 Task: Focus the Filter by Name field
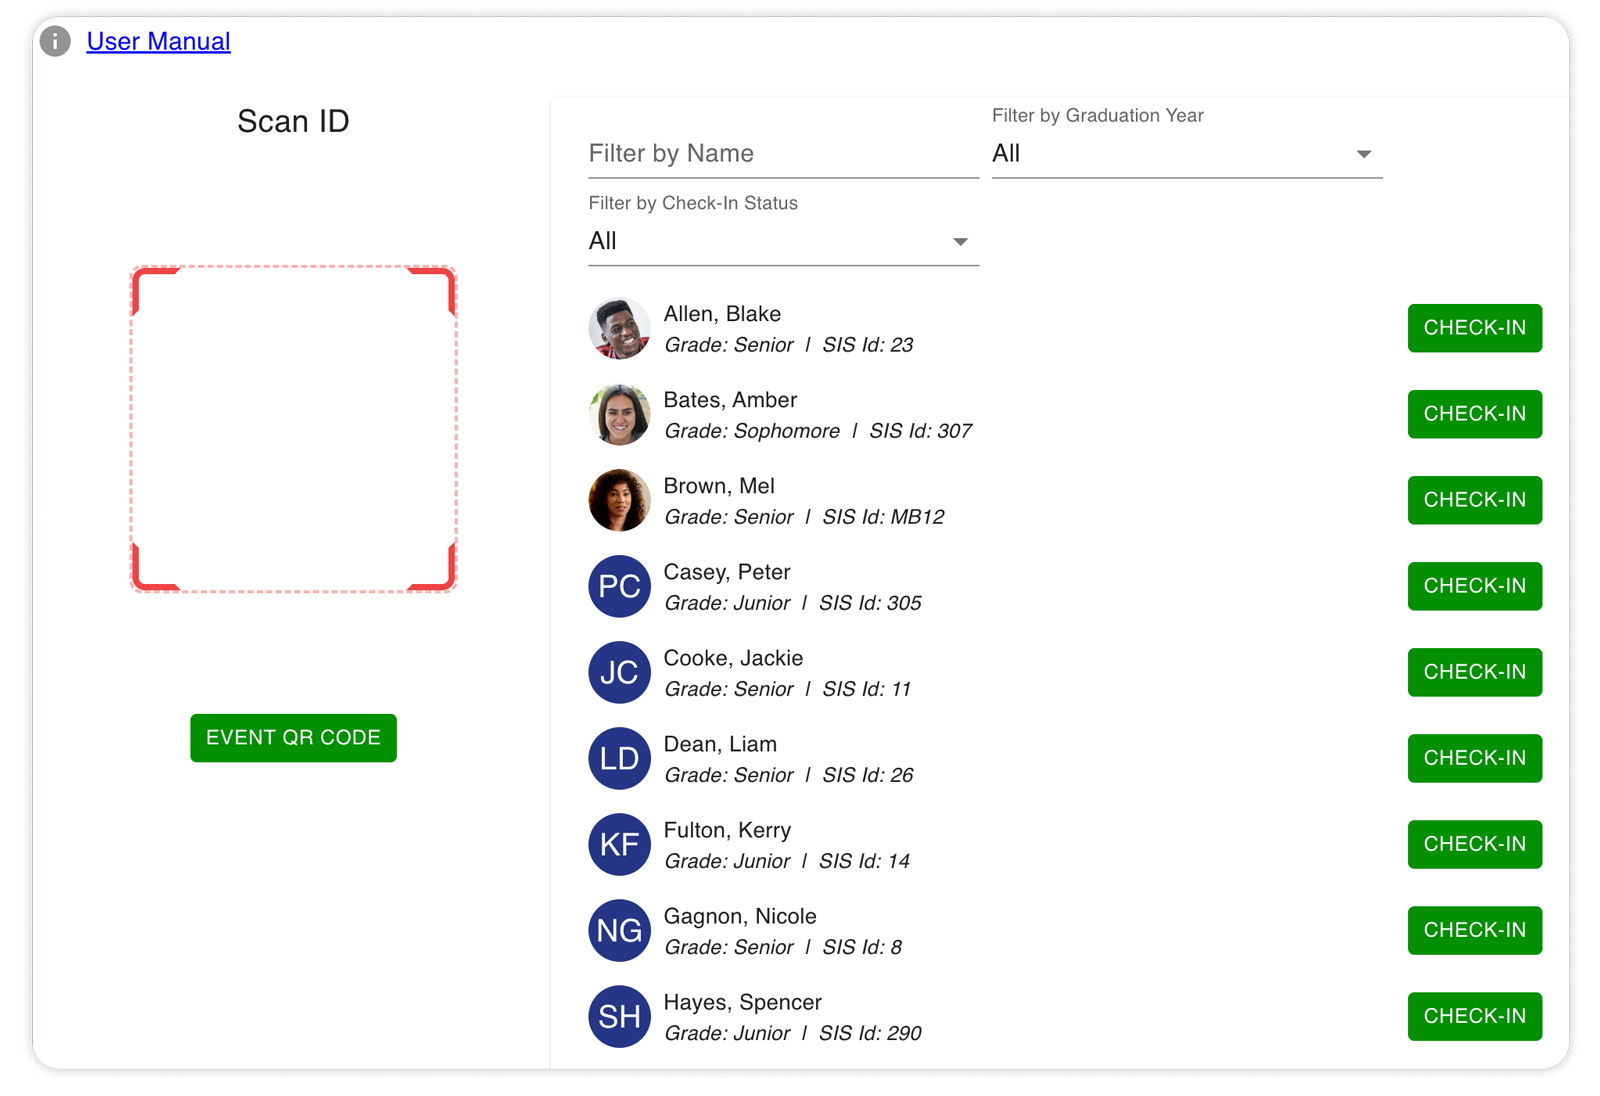pos(783,154)
